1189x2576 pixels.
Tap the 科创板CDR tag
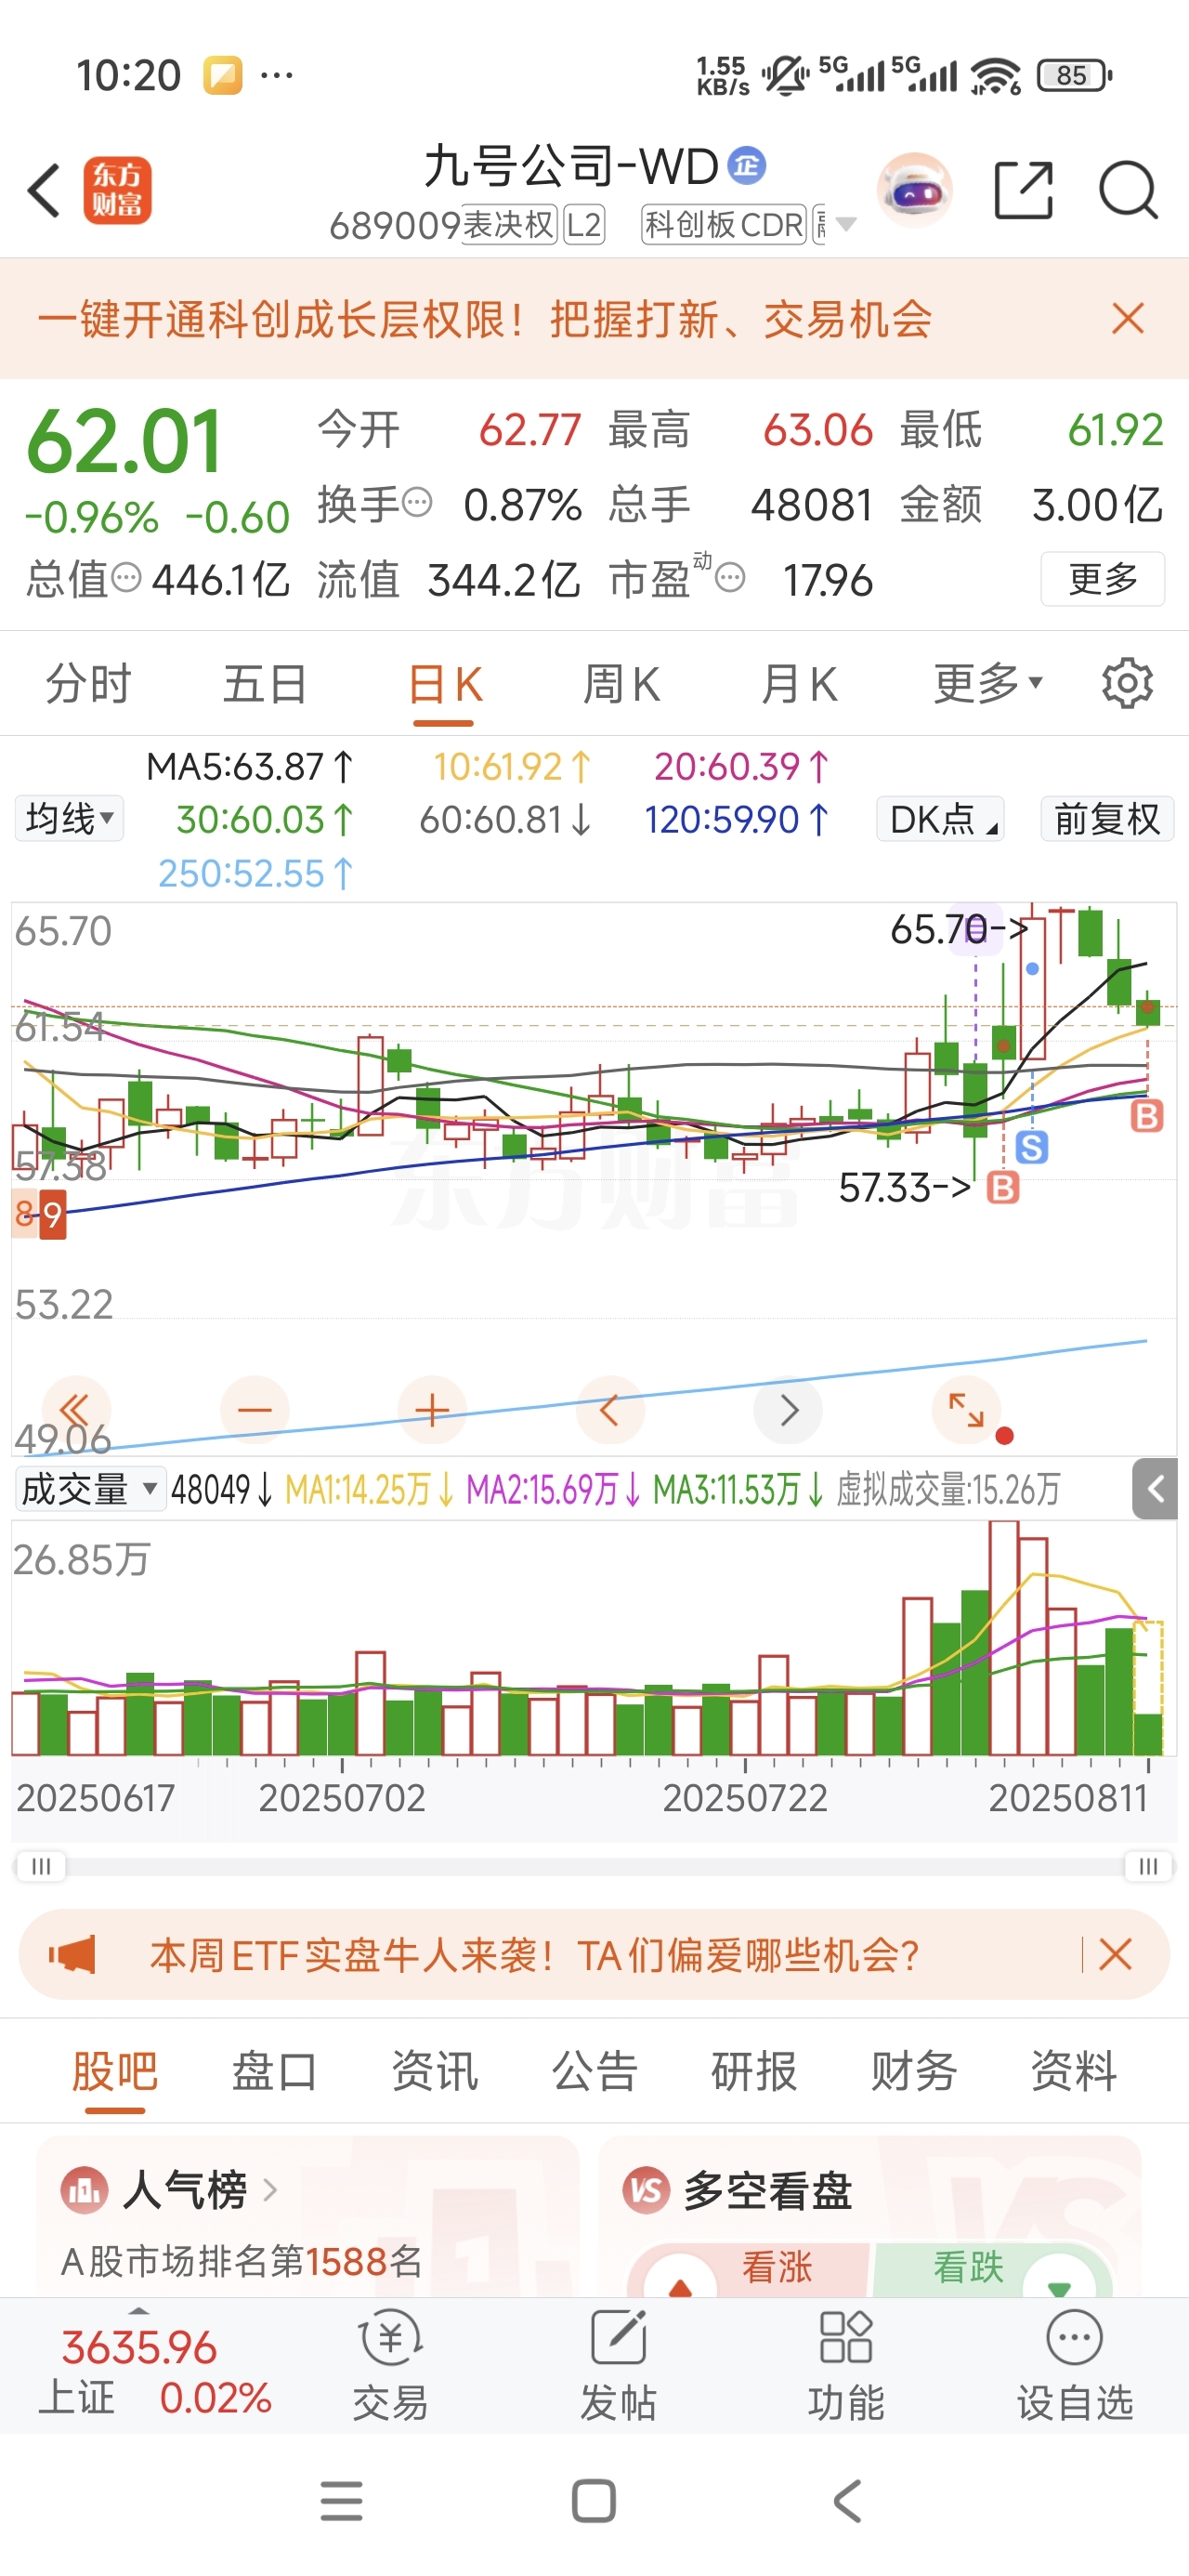click(723, 225)
